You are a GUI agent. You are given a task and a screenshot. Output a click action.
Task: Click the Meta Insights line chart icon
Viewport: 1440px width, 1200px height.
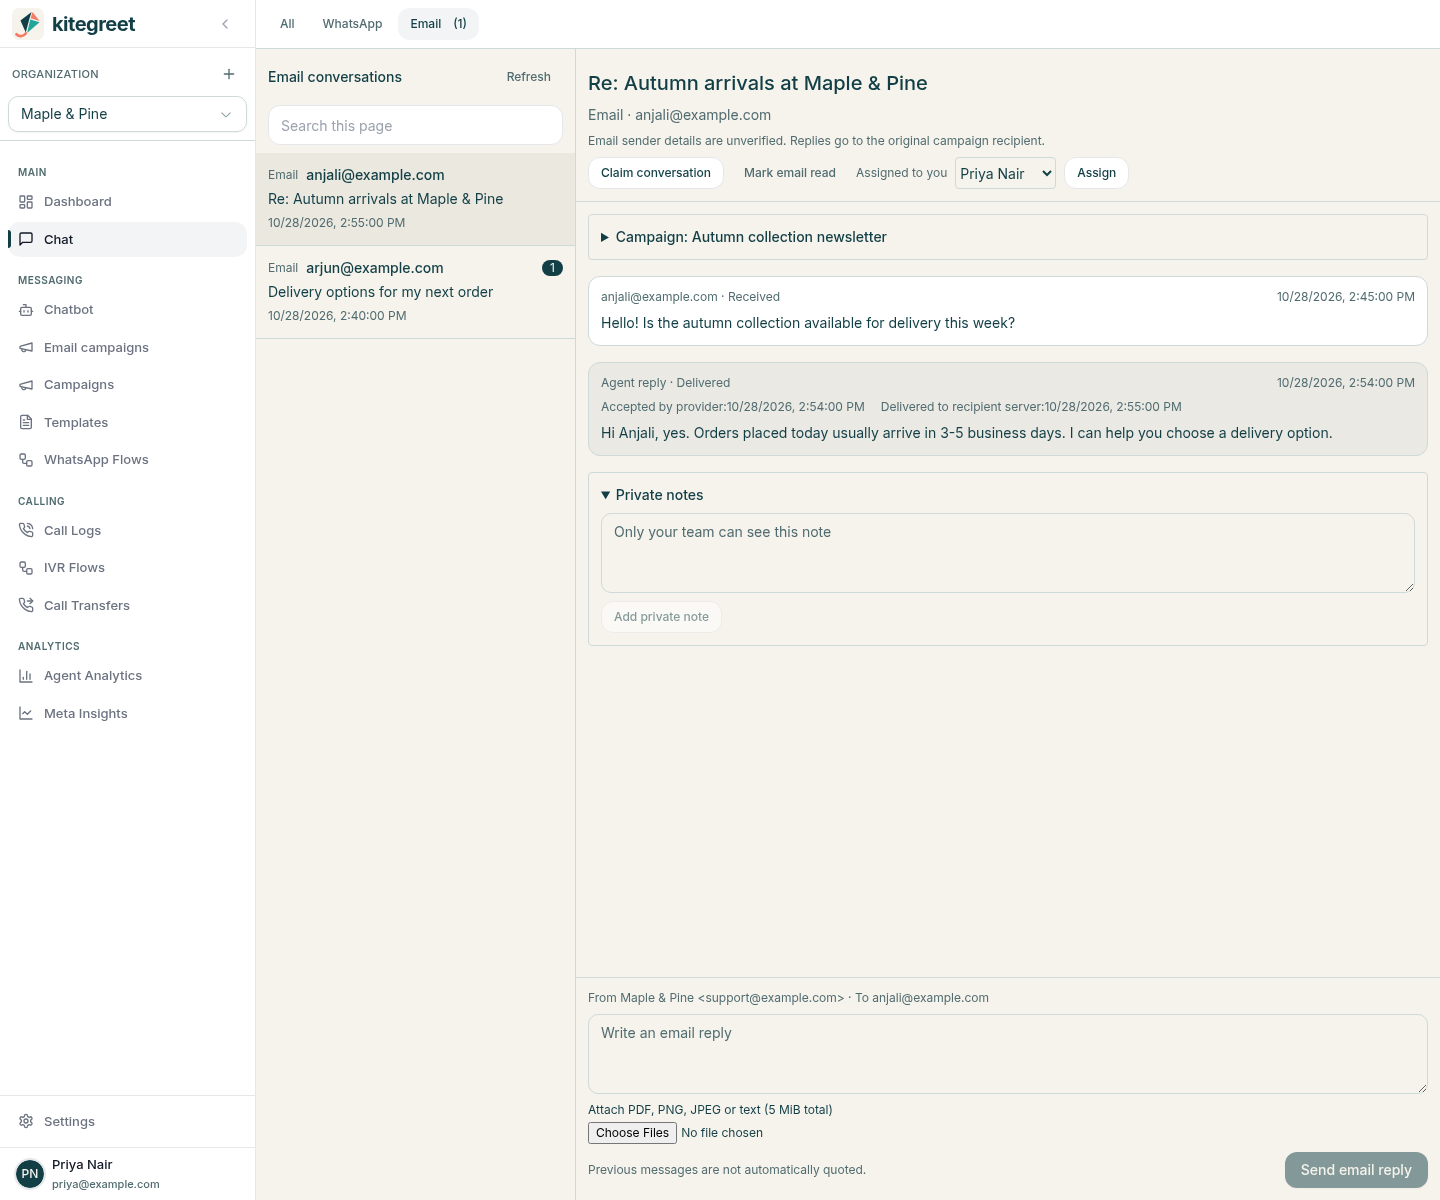26,713
